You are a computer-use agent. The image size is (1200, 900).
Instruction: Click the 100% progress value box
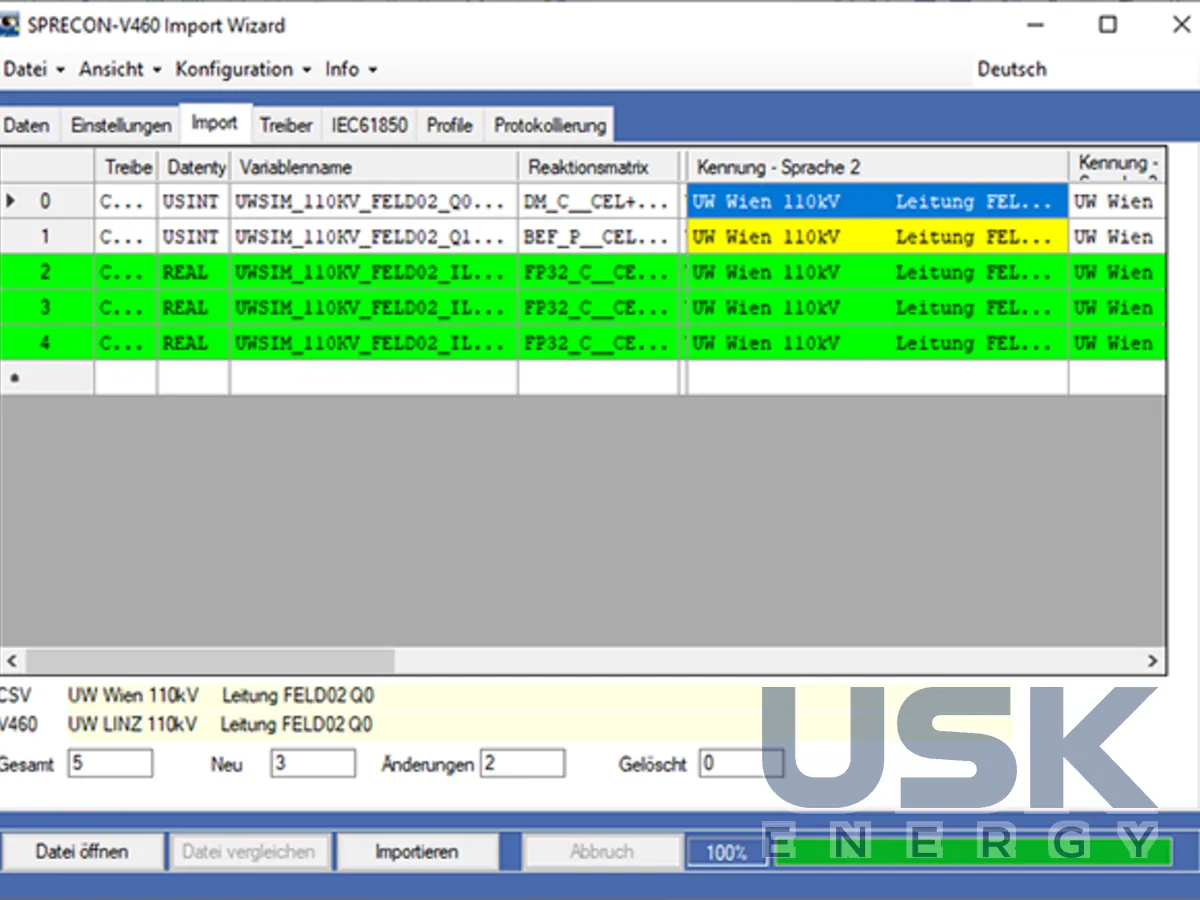click(727, 852)
